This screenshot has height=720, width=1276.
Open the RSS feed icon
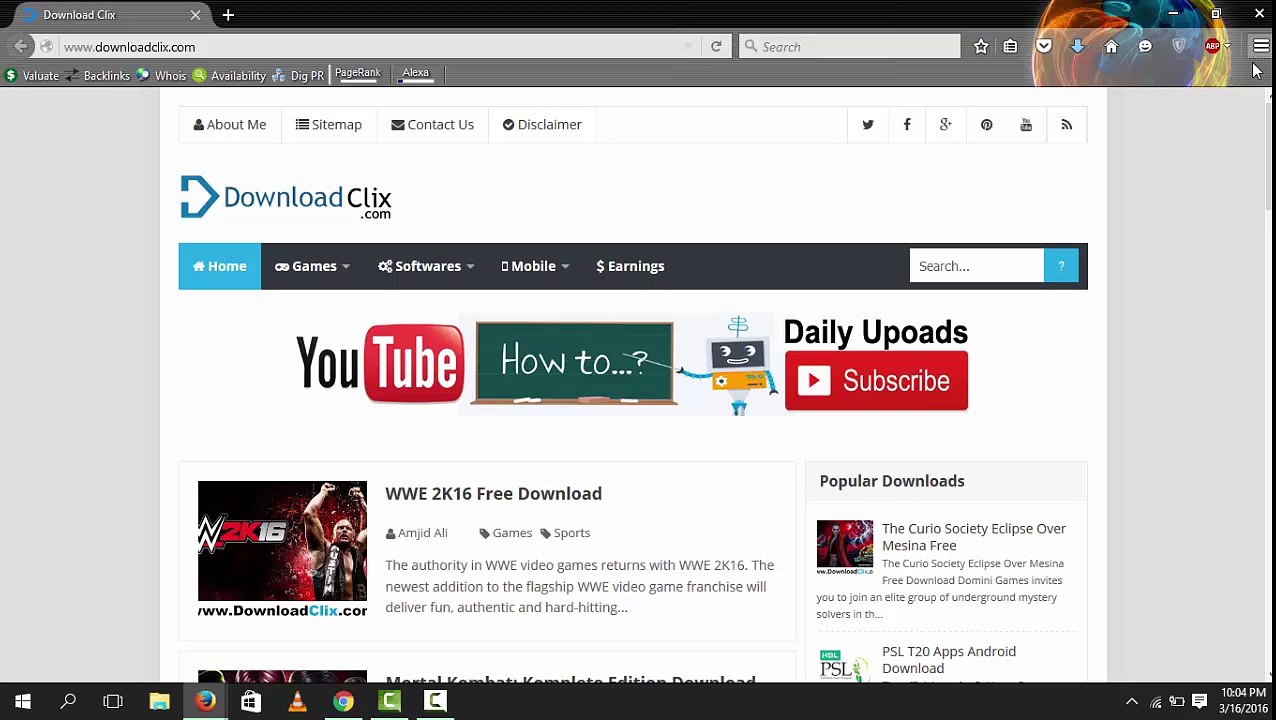[1066, 125]
